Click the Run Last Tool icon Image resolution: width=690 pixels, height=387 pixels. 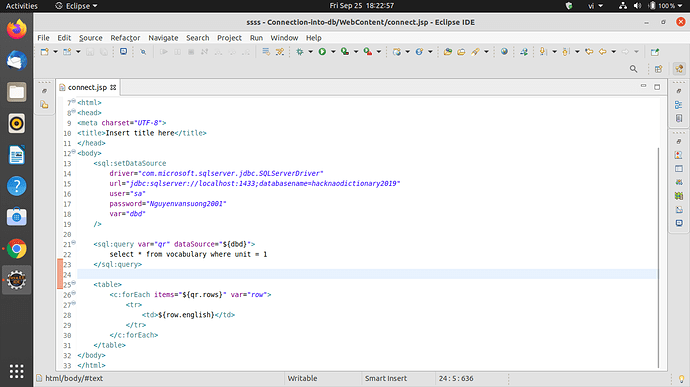point(368,52)
